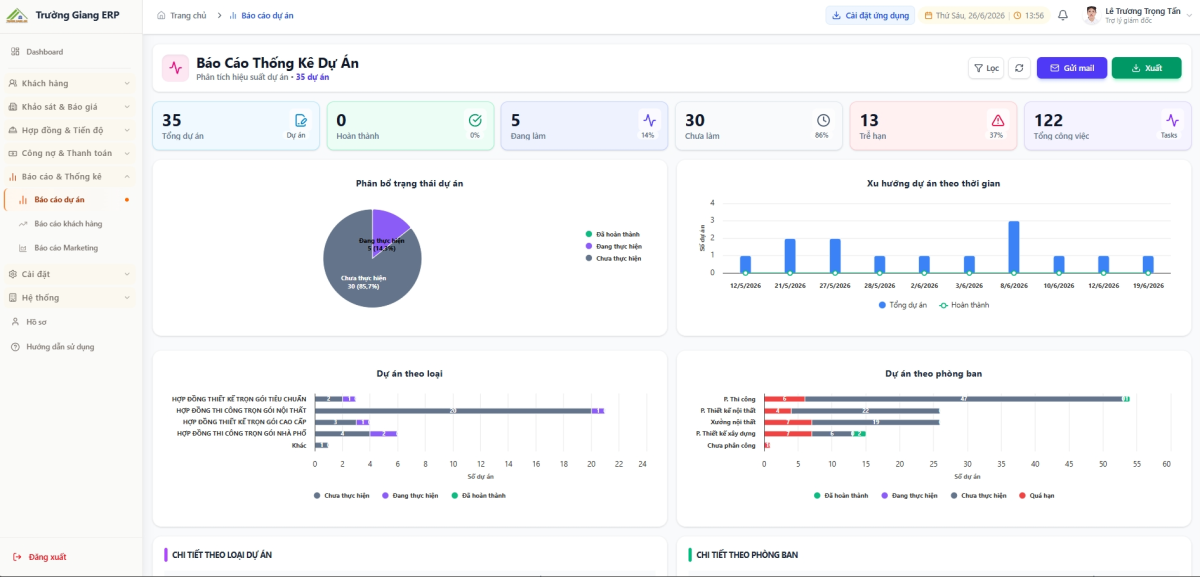The height and width of the screenshot is (577, 1200).
Task: Collapse the Báo cáo & Thống kê chevron
Action: pos(126,176)
